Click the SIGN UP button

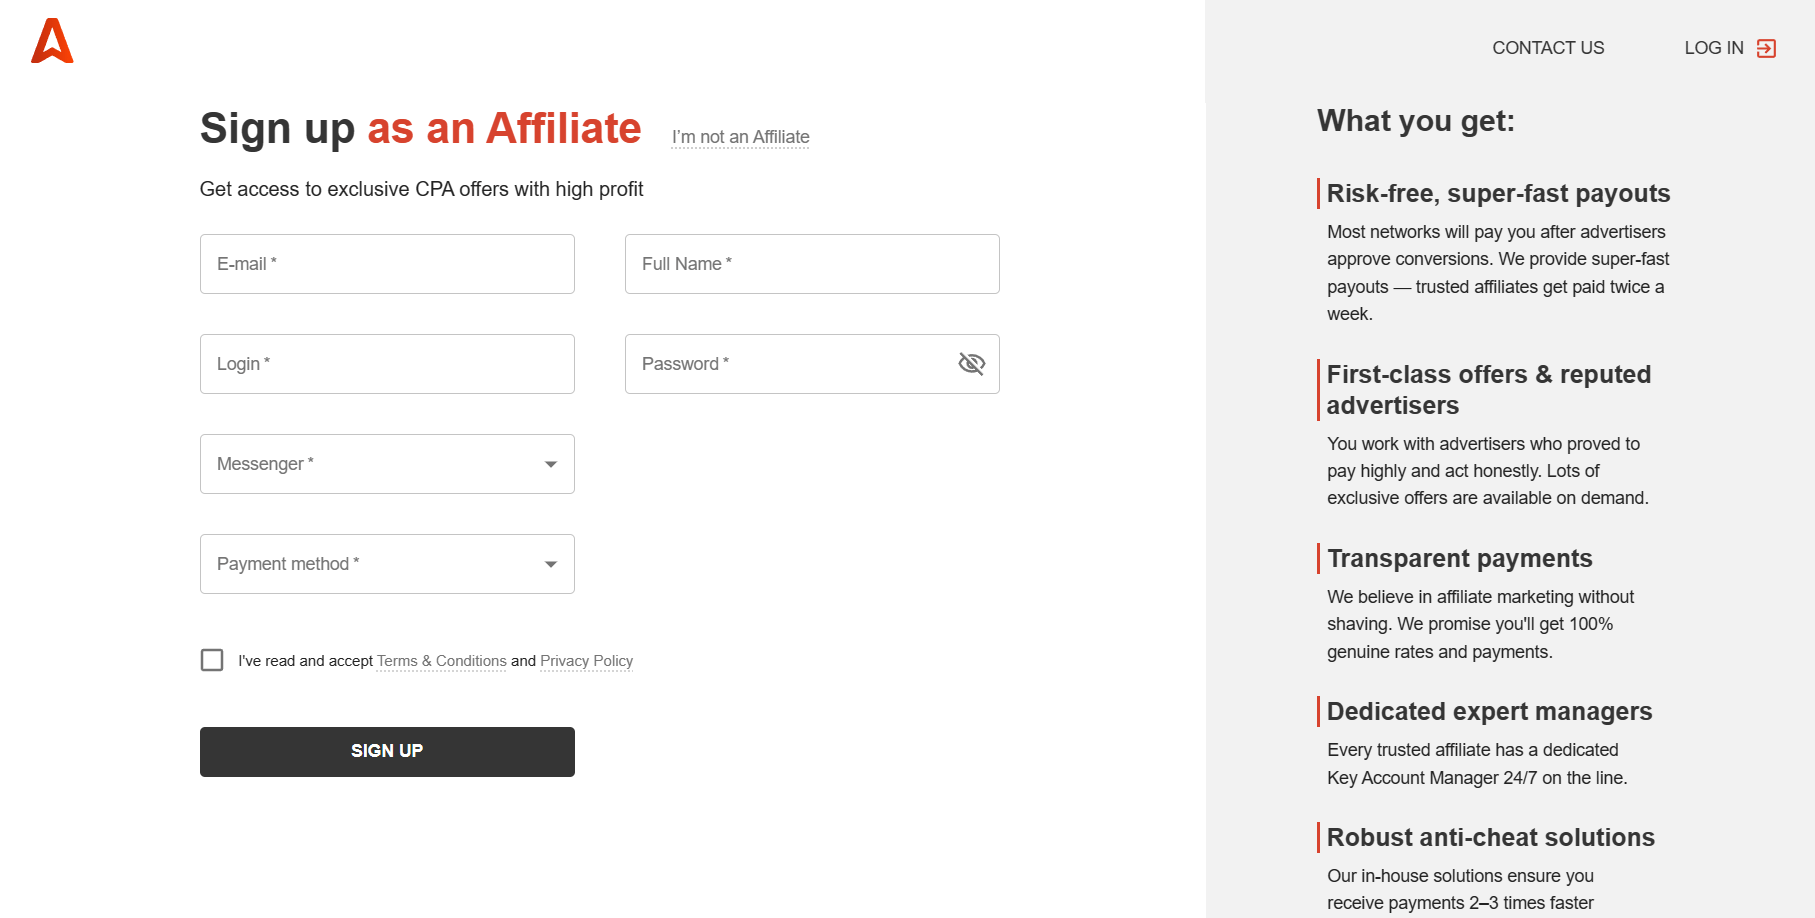coord(387,751)
